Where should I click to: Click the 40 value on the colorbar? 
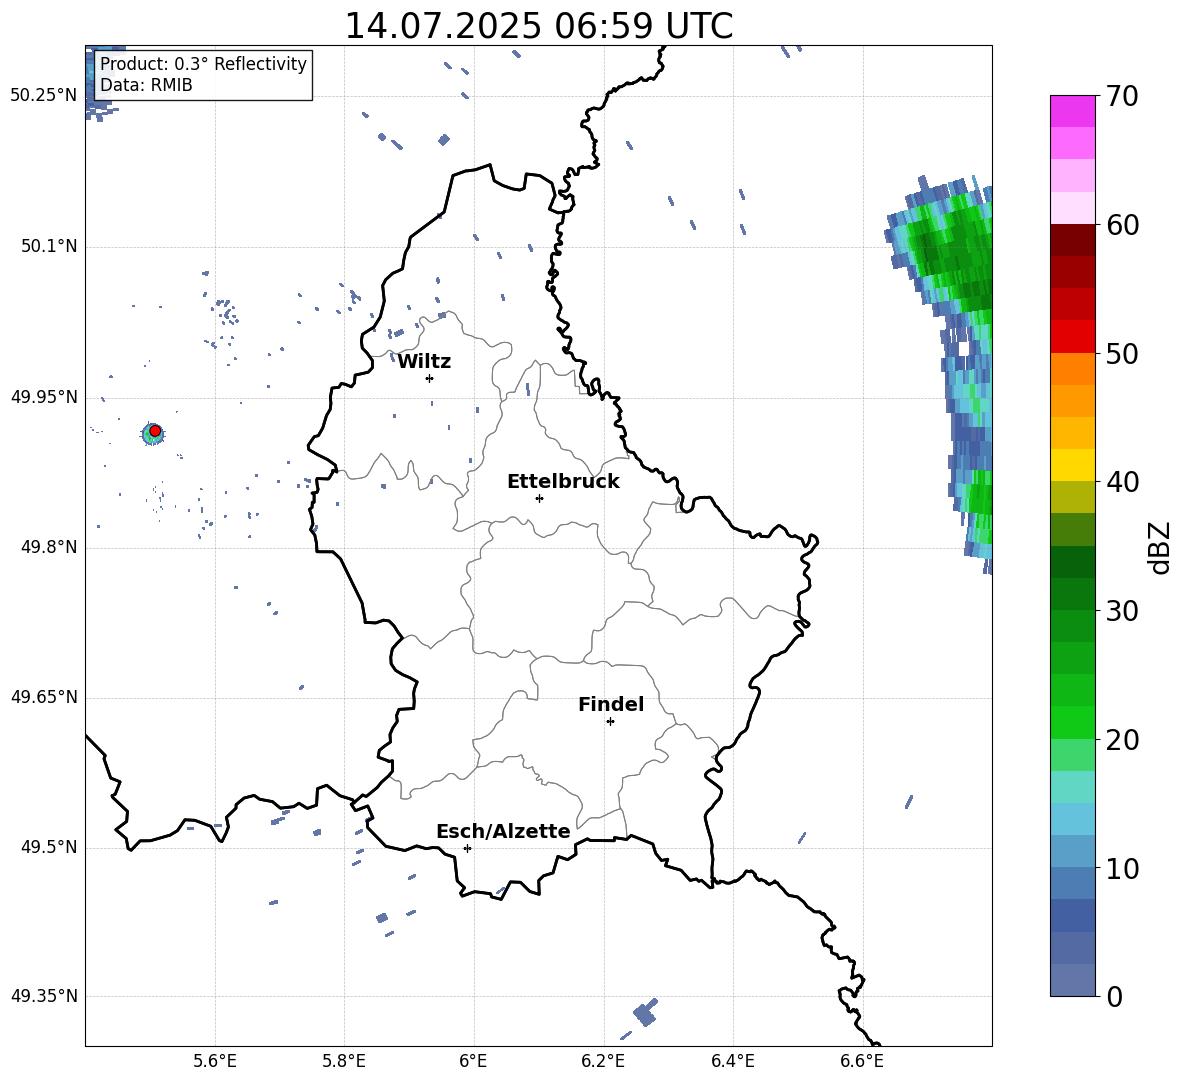(1122, 482)
